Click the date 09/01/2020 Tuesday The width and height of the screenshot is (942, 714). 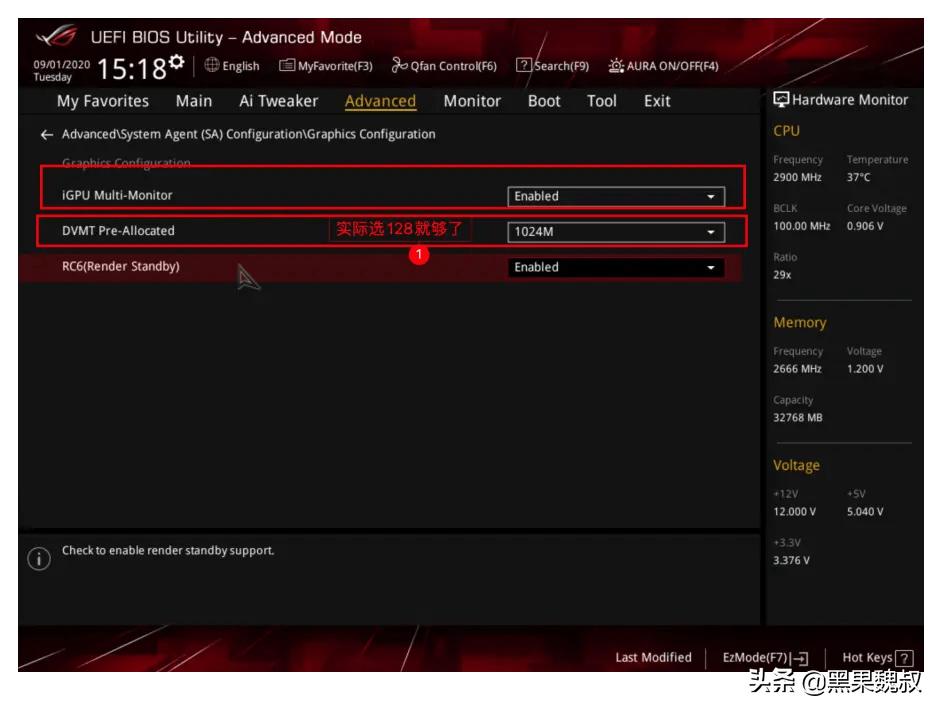tap(61, 70)
